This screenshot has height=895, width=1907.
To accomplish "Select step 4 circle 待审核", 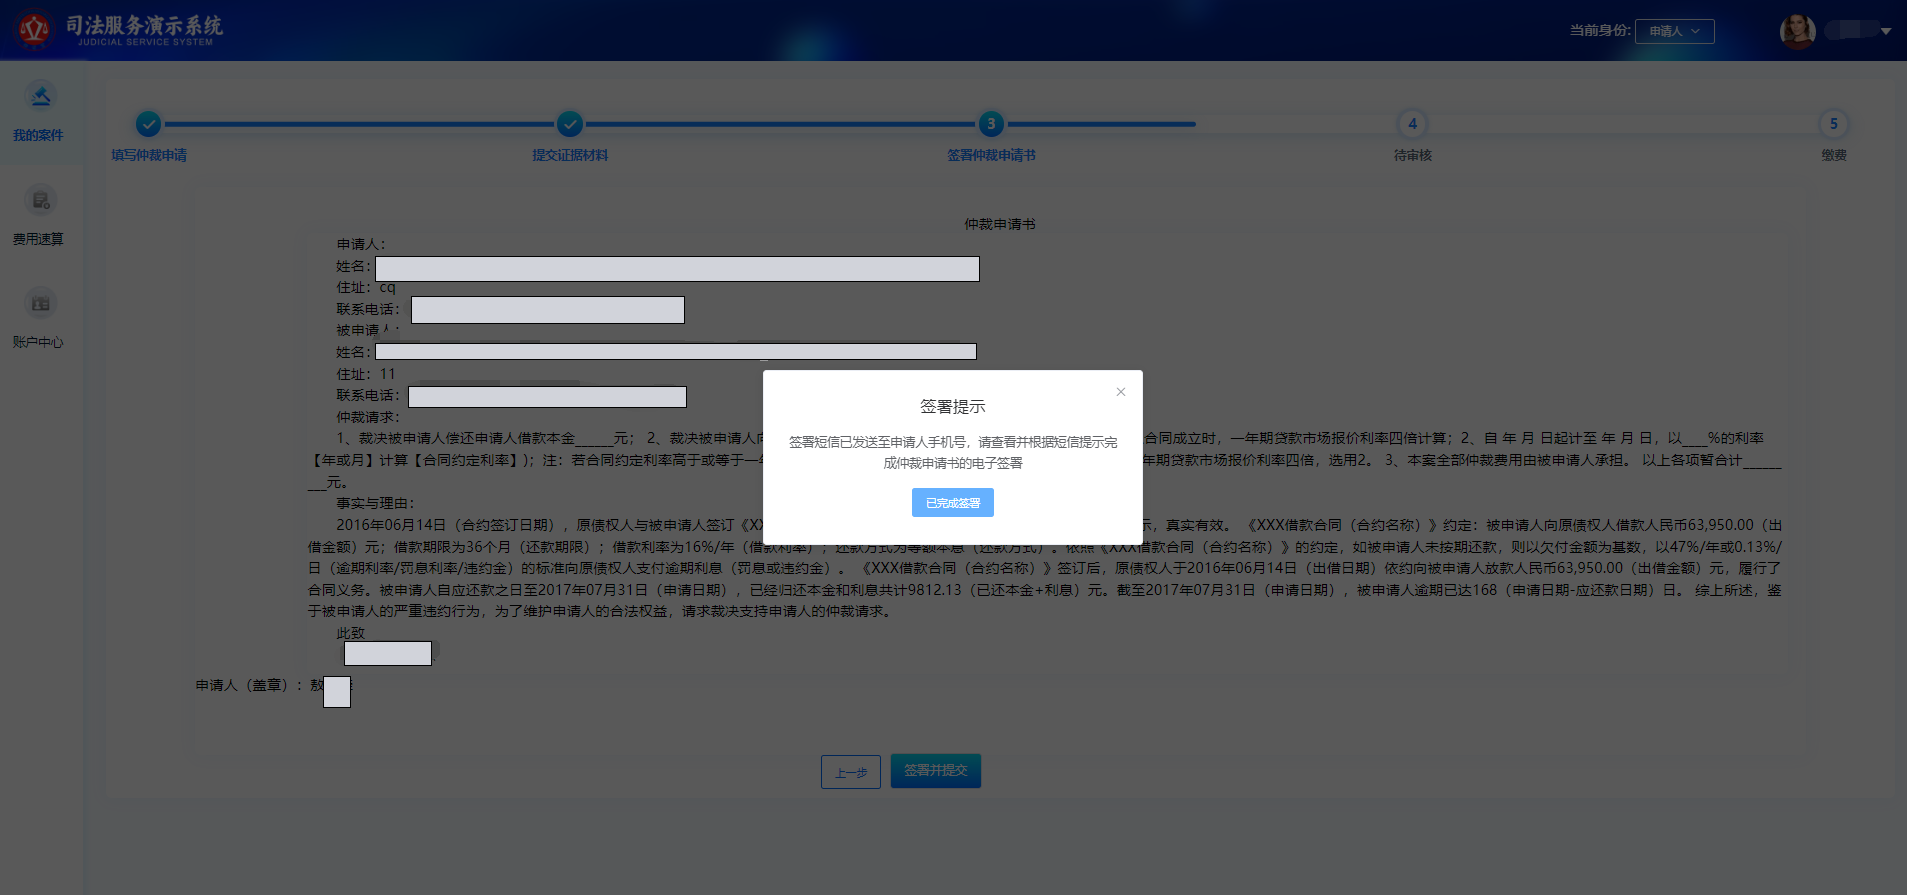I will pos(1412,124).
